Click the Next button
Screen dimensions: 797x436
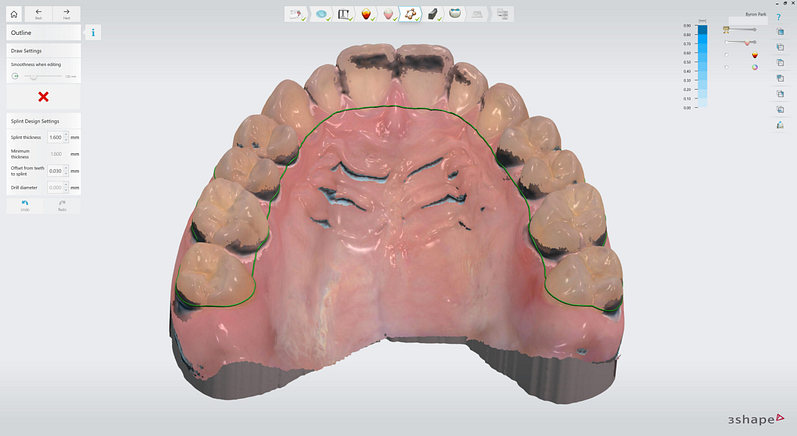66,15
